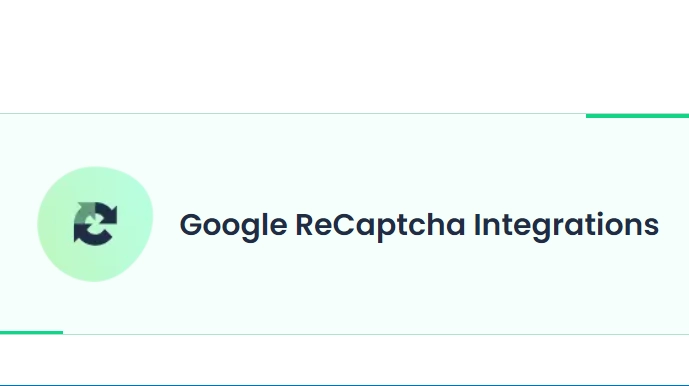Image resolution: width=689 pixels, height=386 pixels.
Task: Open the Google ReCaptcha Integrations heading
Action: coord(419,225)
